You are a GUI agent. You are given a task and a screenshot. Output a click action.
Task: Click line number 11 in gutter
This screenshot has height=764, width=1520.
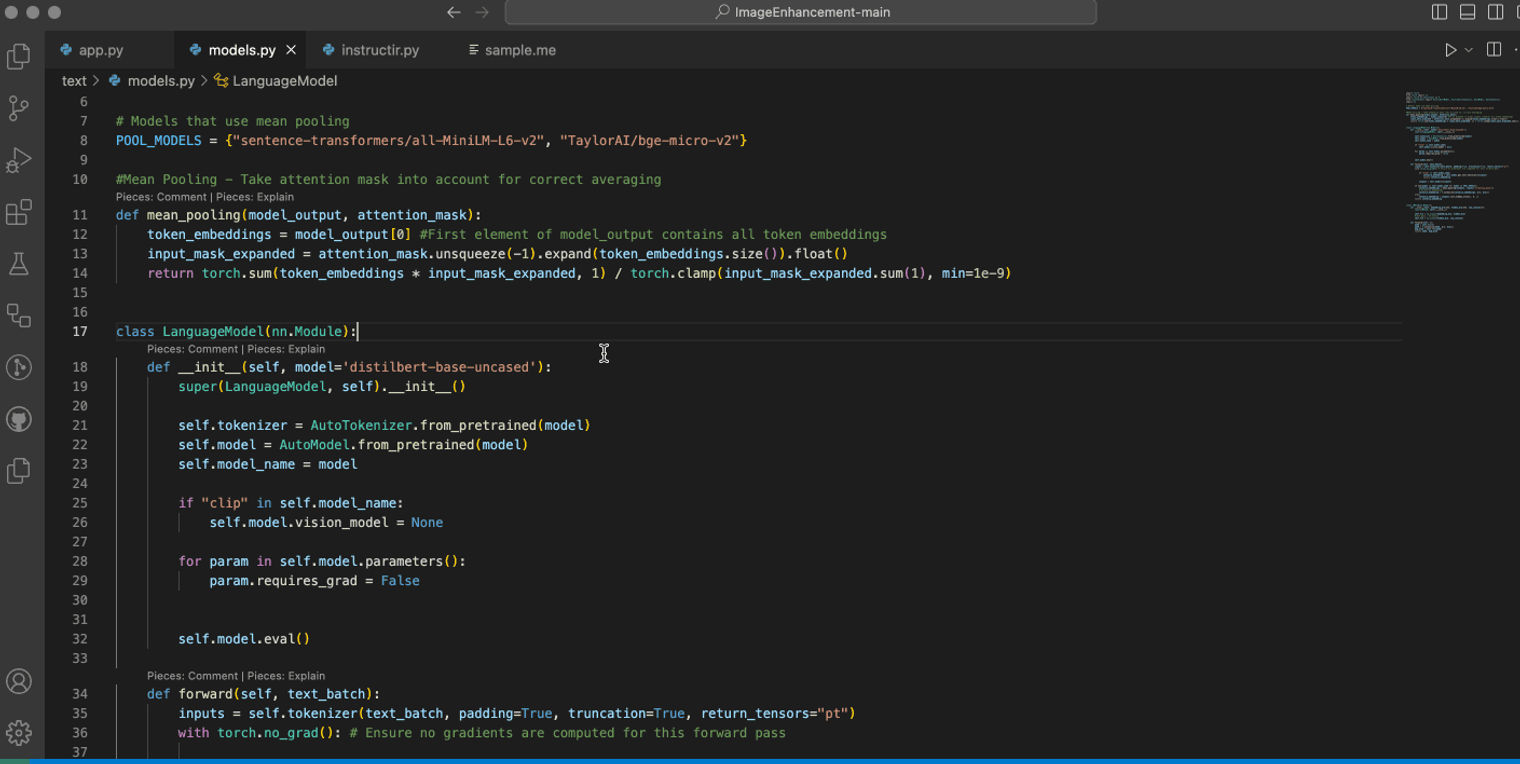(x=79, y=215)
